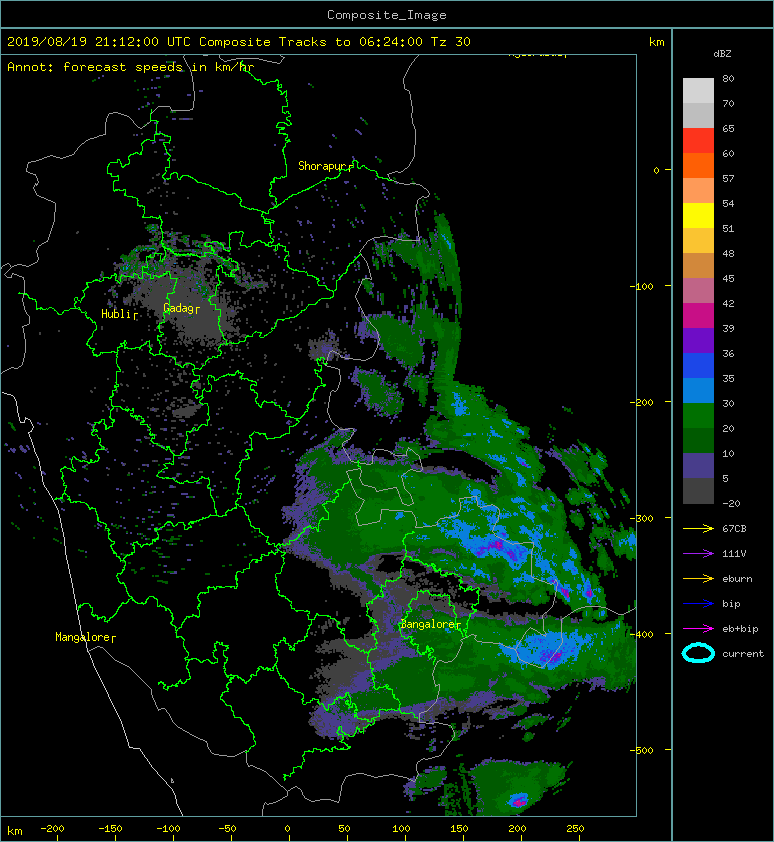Image resolution: width=774 pixels, height=842 pixels.
Task: Click the 250 tick on the horizontal axis
Action: 575,829
